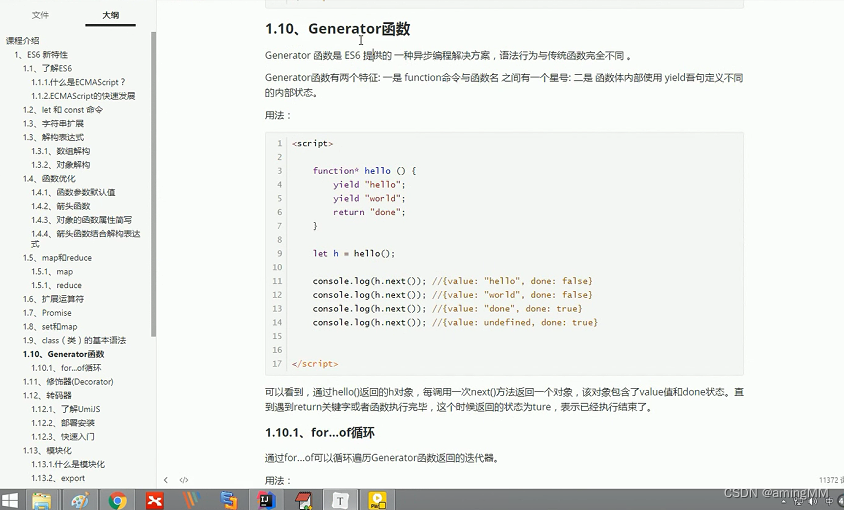This screenshot has width=844, height=510.
Task: Click the 1.10、Generator函数 document heading
Action: (337, 29)
